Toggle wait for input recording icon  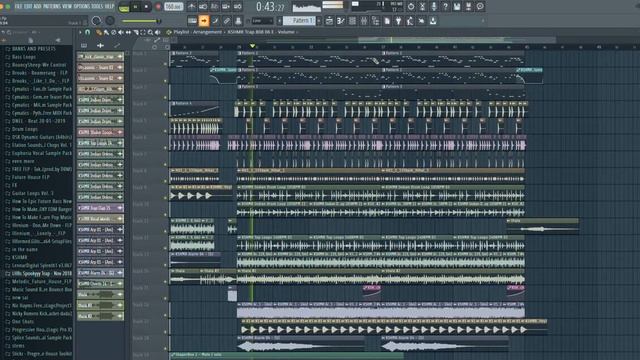click(x=203, y=7)
